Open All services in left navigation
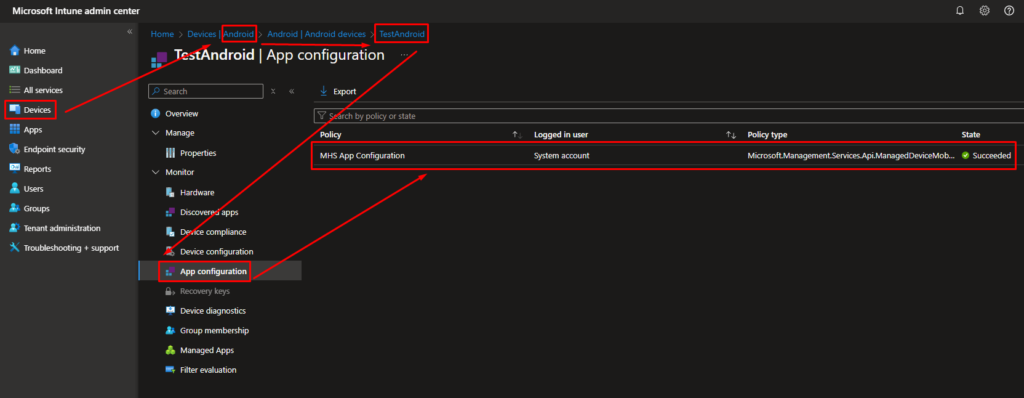Screen dimensions: 1024x398 (x=43, y=90)
